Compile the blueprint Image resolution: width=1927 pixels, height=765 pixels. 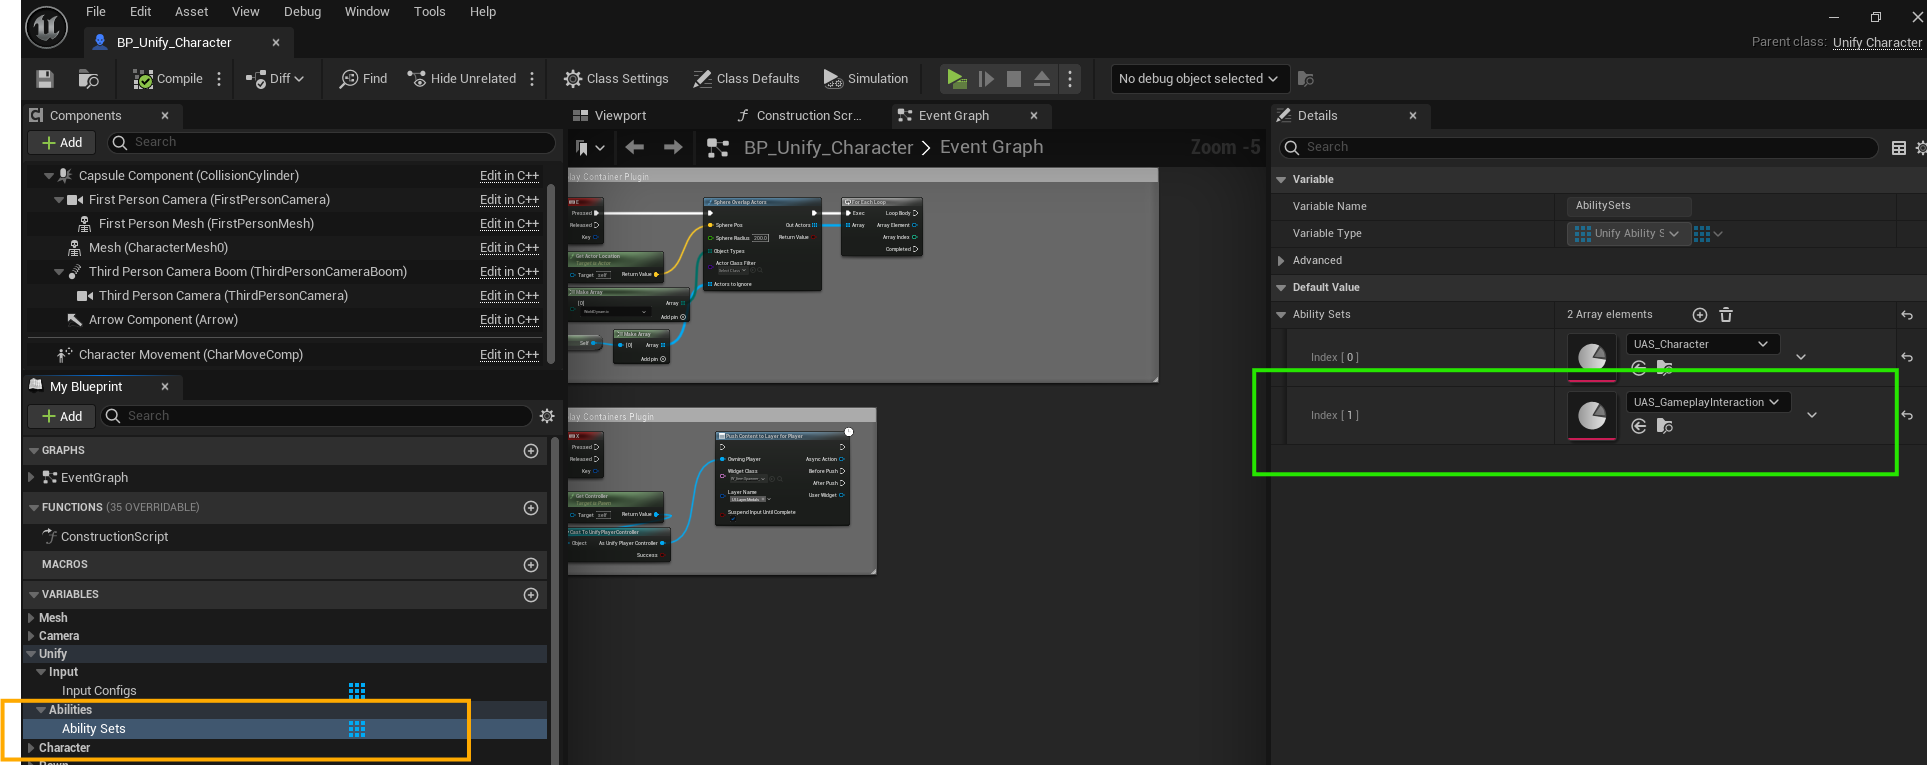[169, 79]
